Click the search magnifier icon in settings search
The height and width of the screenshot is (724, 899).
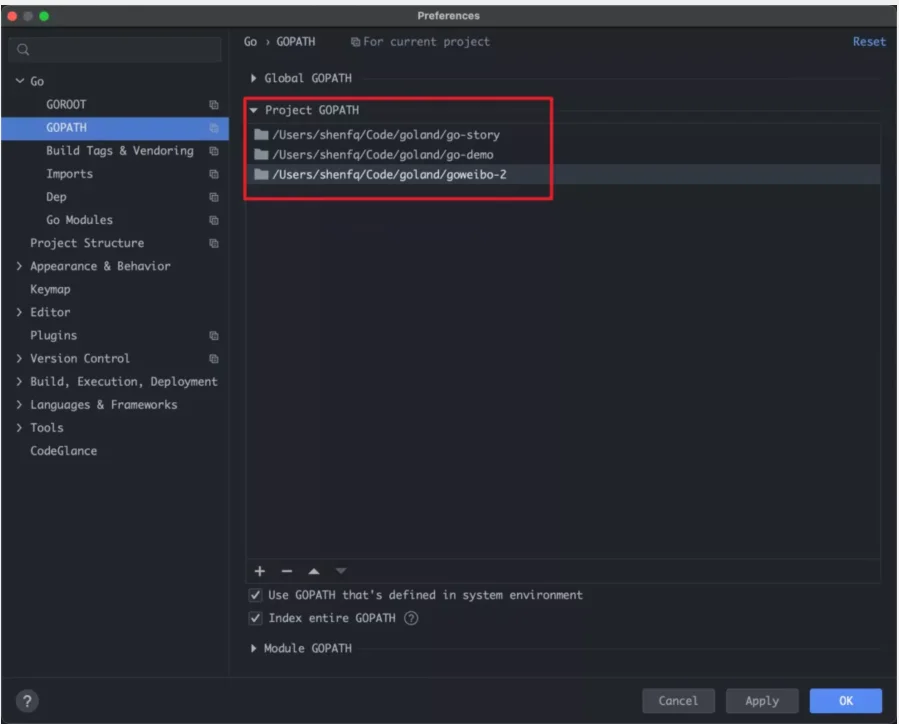point(23,49)
